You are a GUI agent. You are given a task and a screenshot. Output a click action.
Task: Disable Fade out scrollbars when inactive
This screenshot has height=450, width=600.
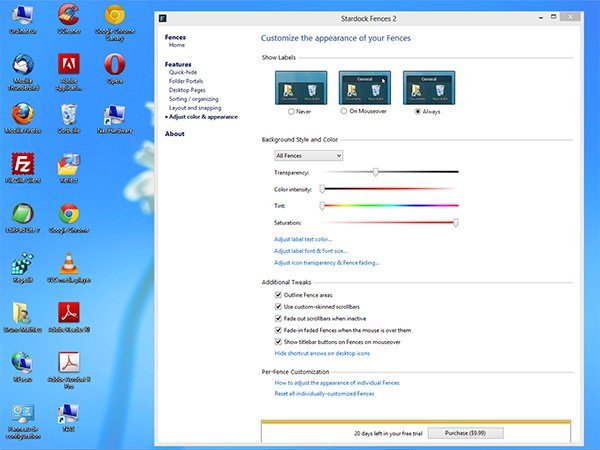pyautogui.click(x=278, y=318)
